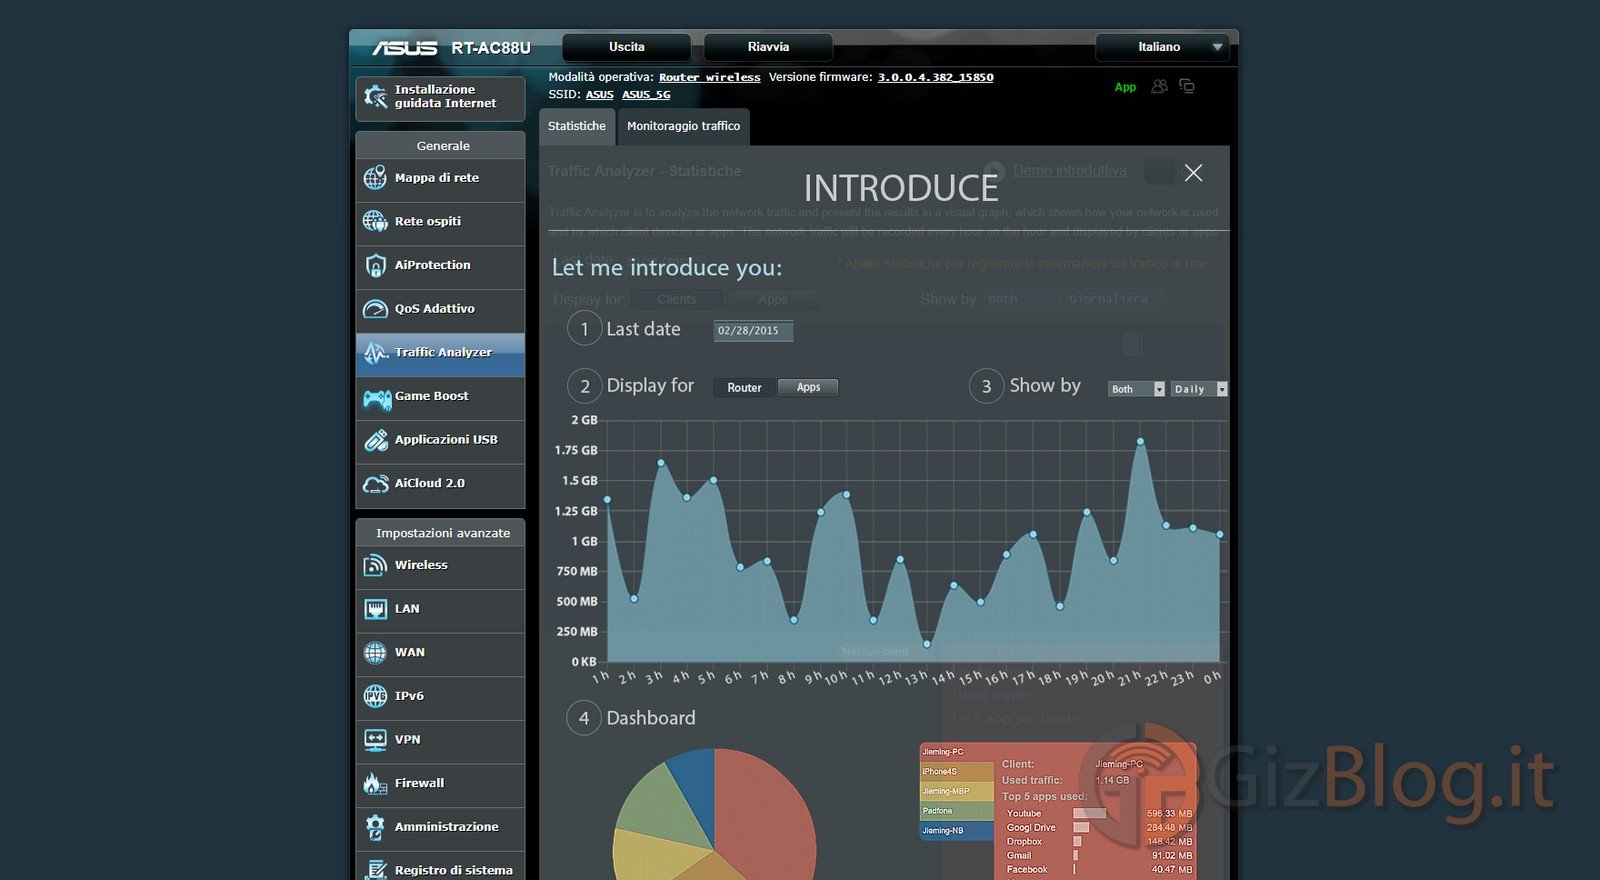Click the Amministrazione gear icon
The height and width of the screenshot is (880, 1600).
point(375,827)
